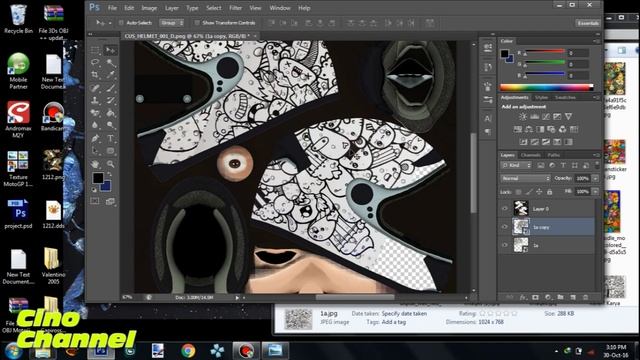Open the Group auto-select dropdown
Image resolution: width=640 pixels, height=360 pixels.
point(172,23)
